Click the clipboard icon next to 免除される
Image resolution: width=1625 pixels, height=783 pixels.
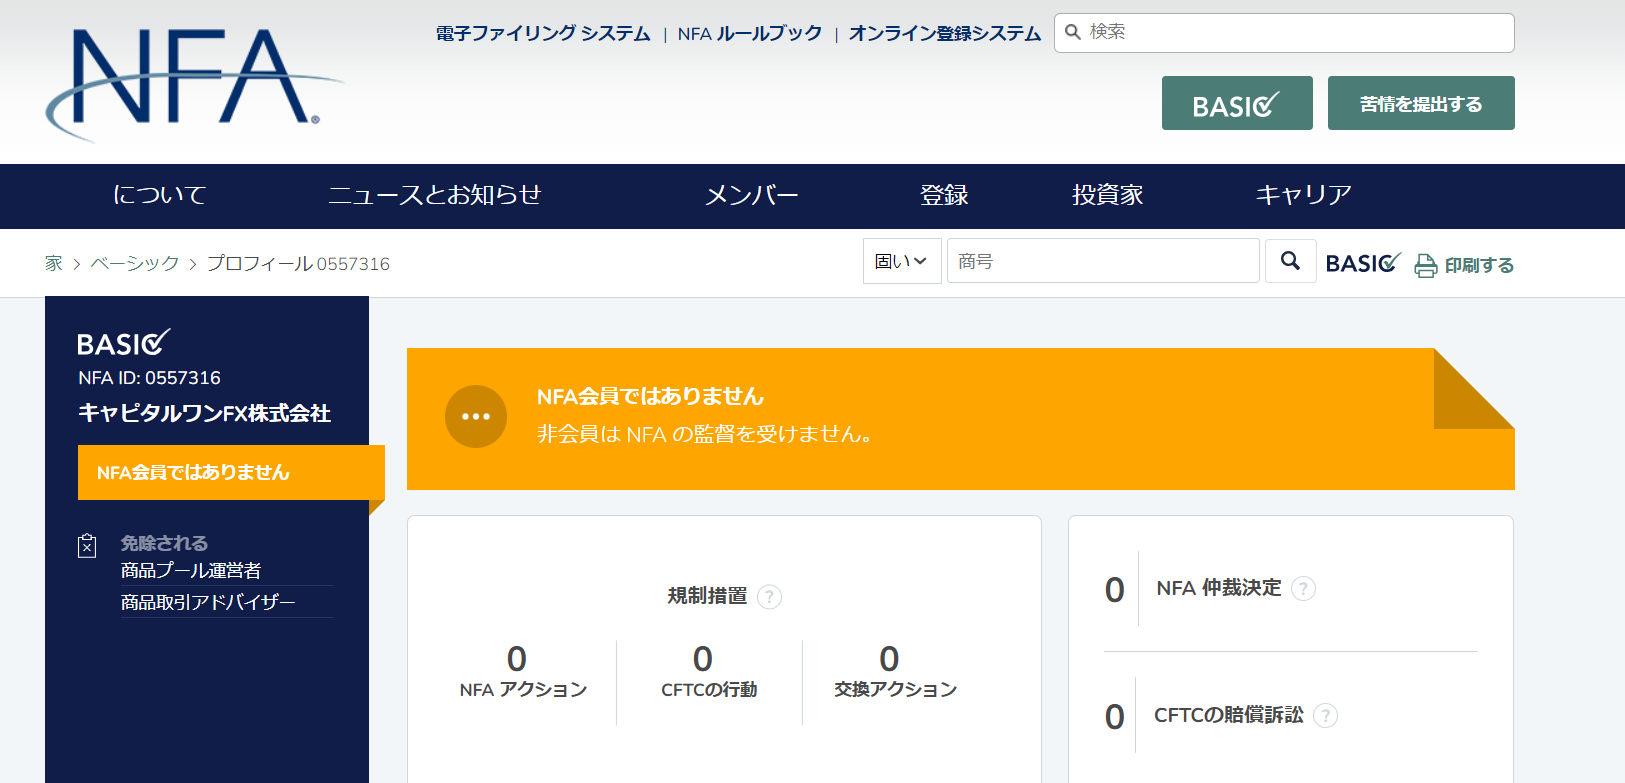[87, 545]
